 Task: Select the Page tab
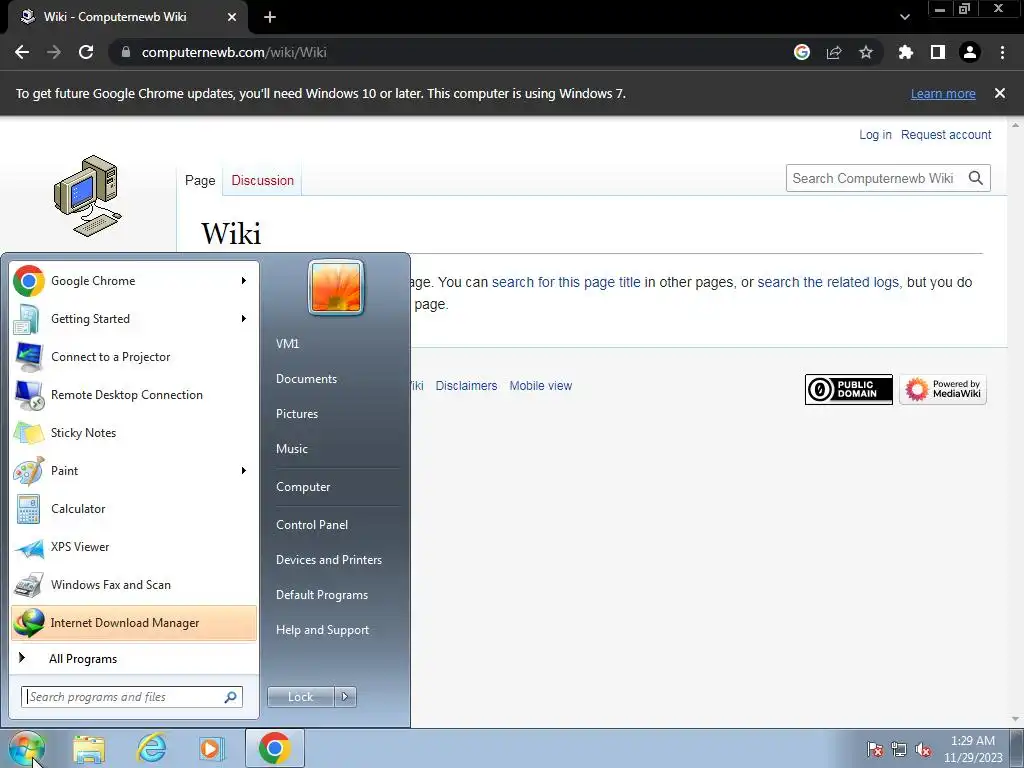coord(200,180)
